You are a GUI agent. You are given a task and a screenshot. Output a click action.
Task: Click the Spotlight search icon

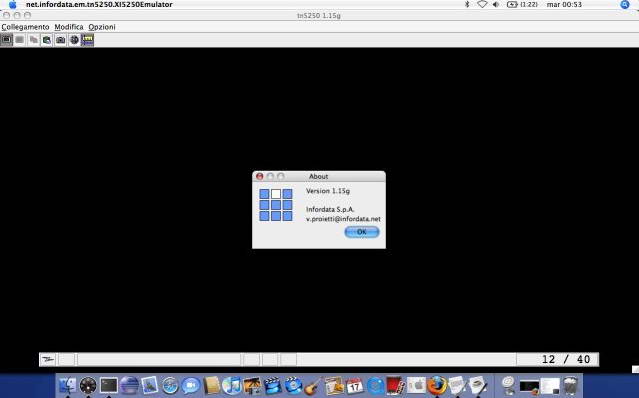click(x=625, y=4)
